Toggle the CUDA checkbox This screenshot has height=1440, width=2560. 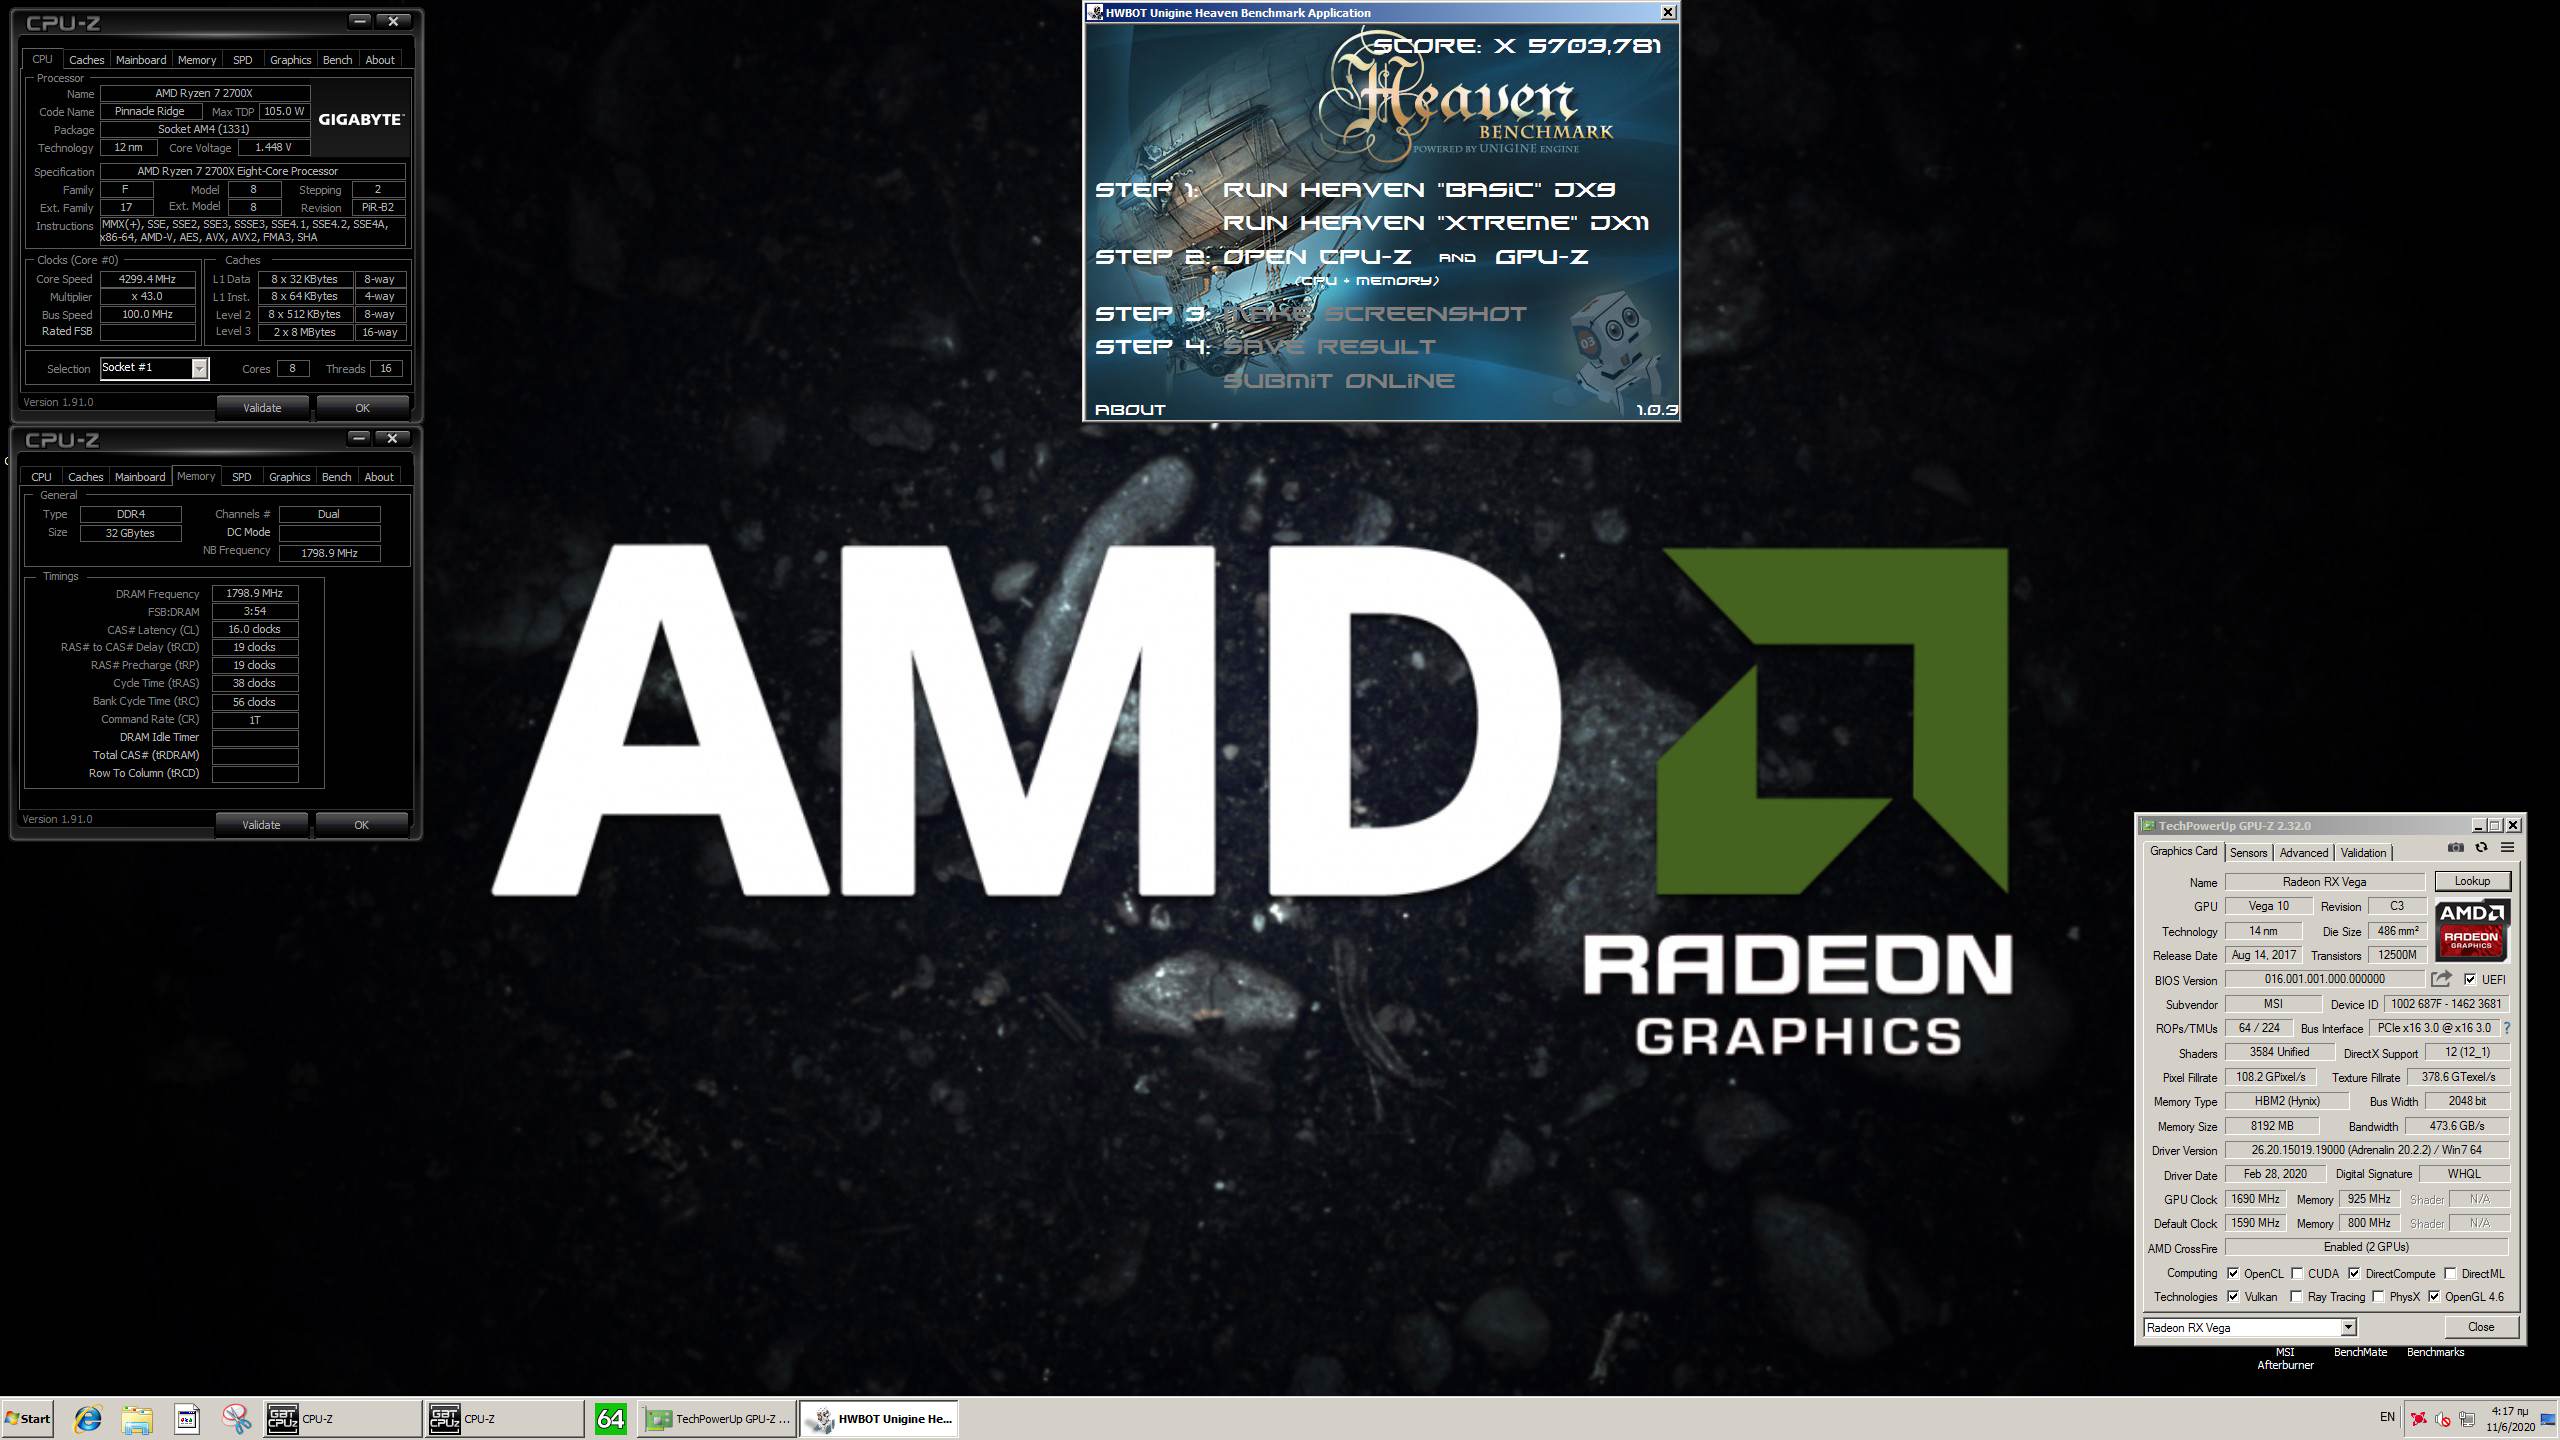click(2297, 1273)
